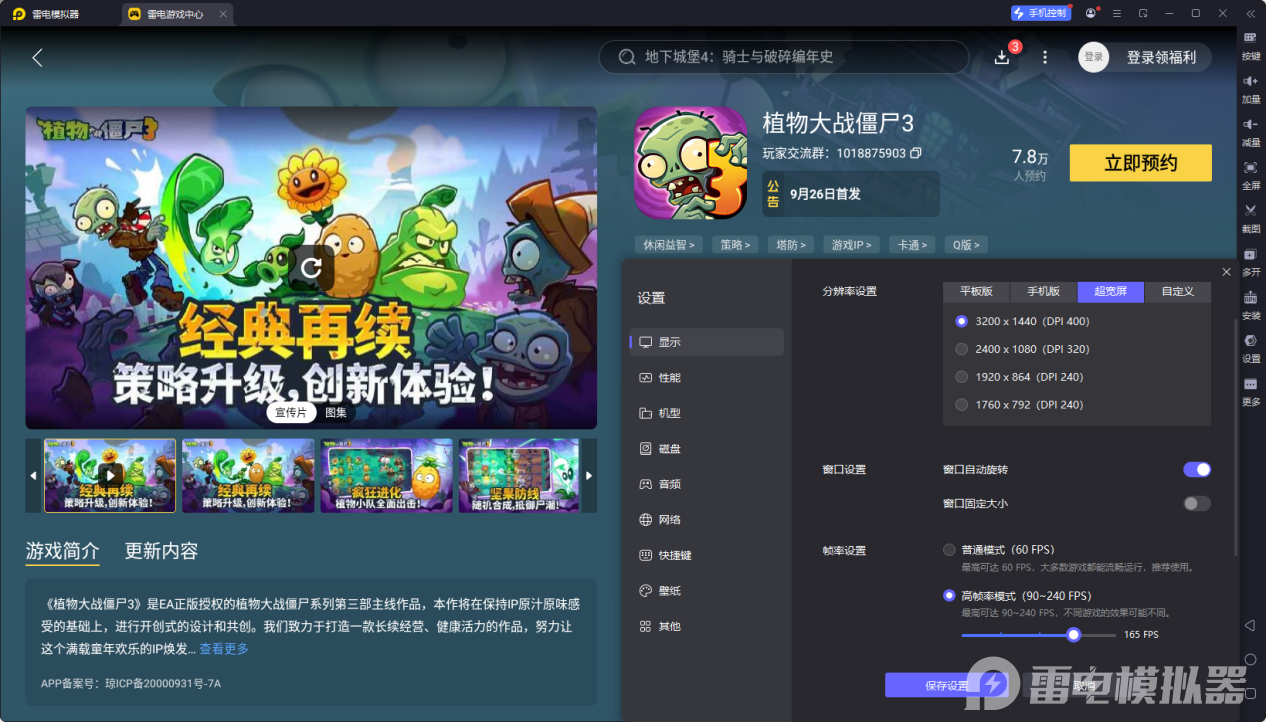Click the search magnifier icon
The height and width of the screenshot is (722, 1266).
point(627,57)
